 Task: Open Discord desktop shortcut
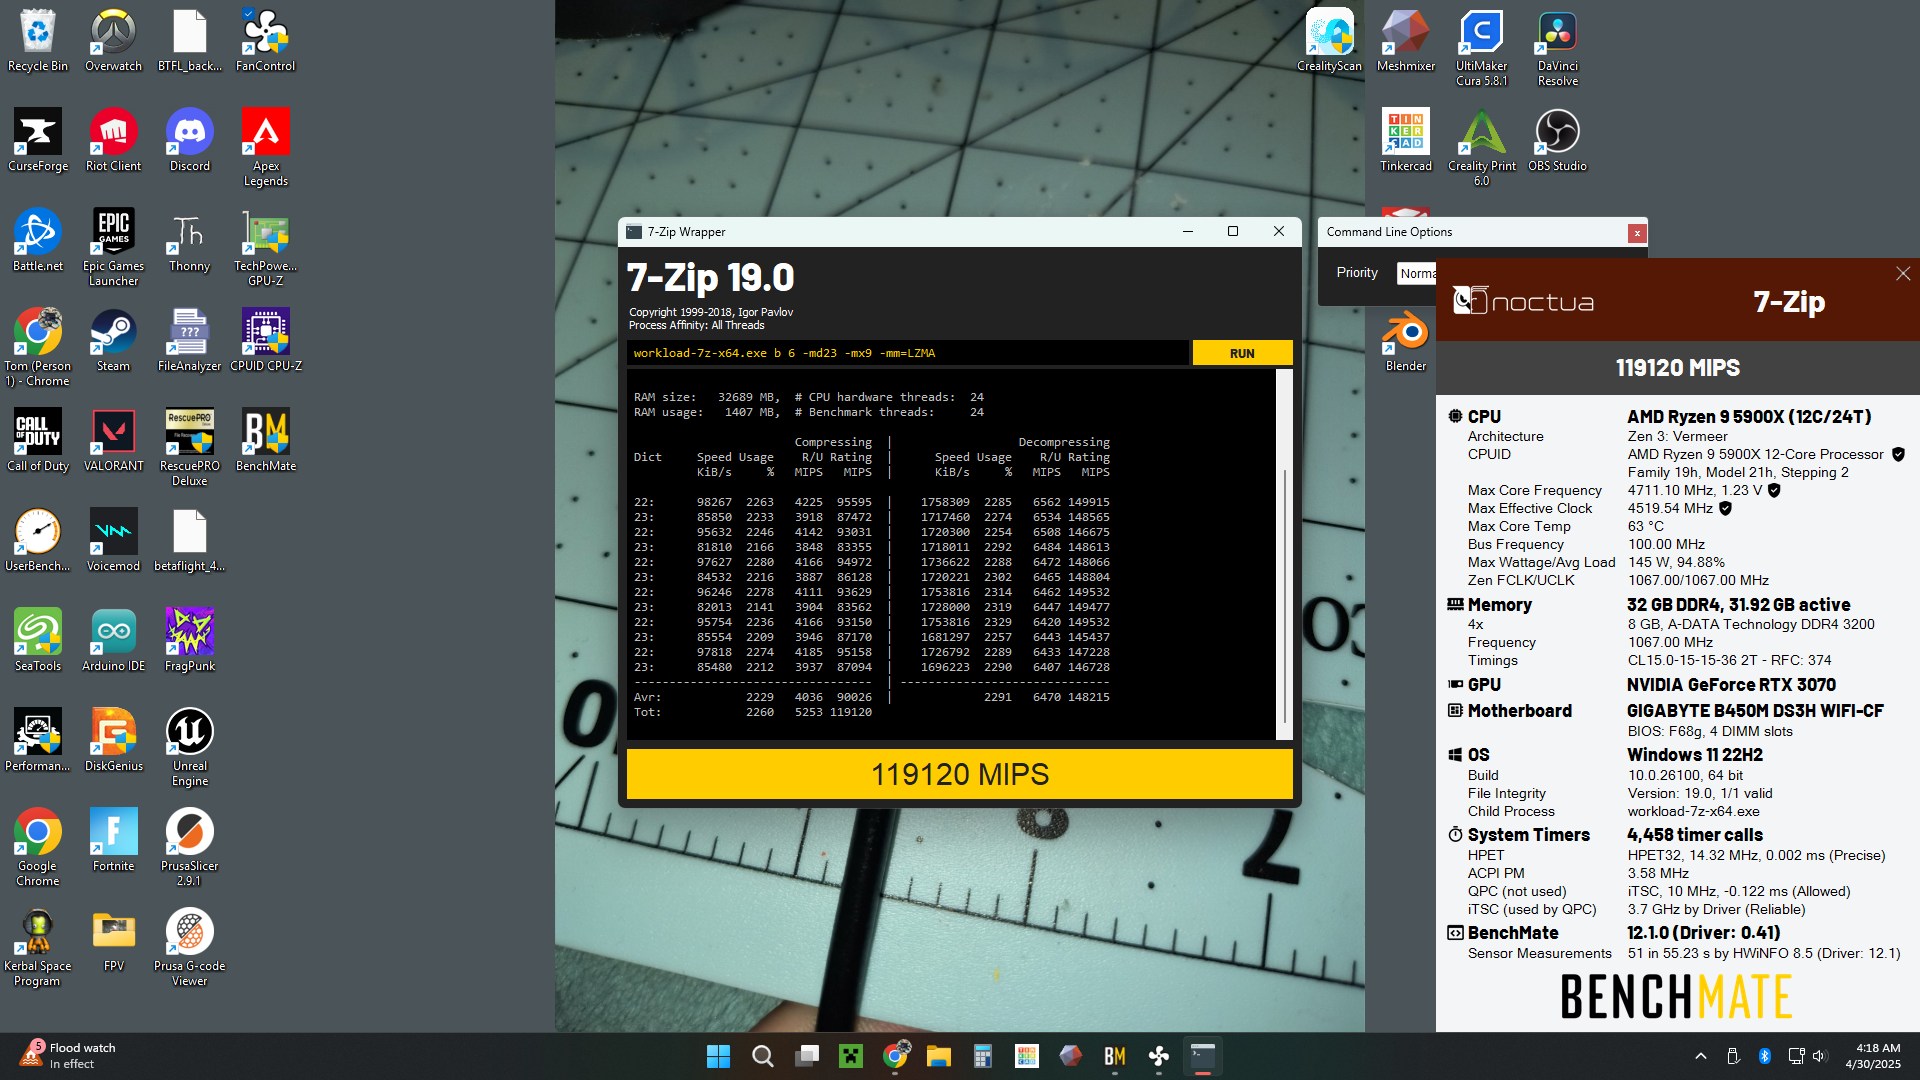pyautogui.click(x=189, y=142)
